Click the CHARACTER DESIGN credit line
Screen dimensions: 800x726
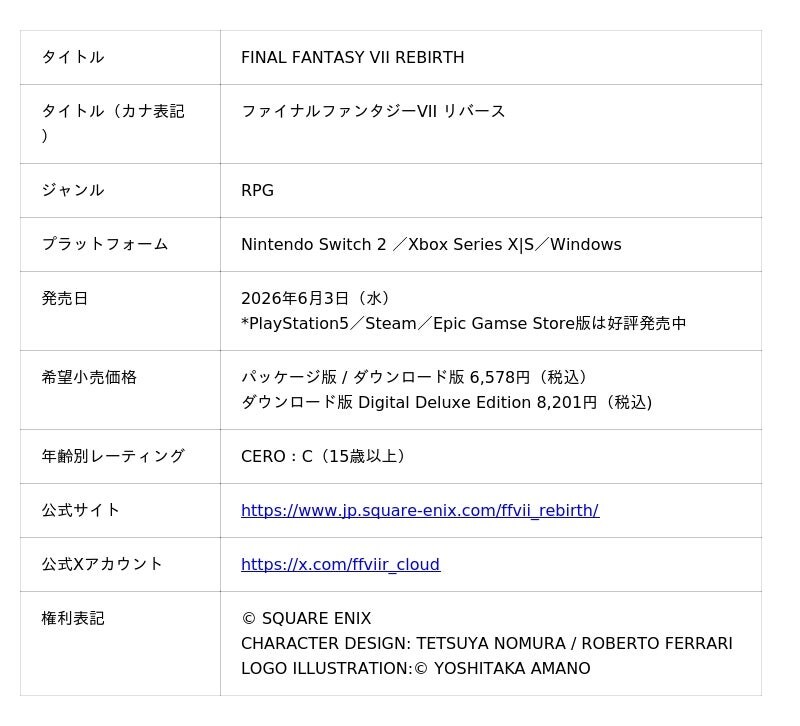pyautogui.click(x=486, y=644)
